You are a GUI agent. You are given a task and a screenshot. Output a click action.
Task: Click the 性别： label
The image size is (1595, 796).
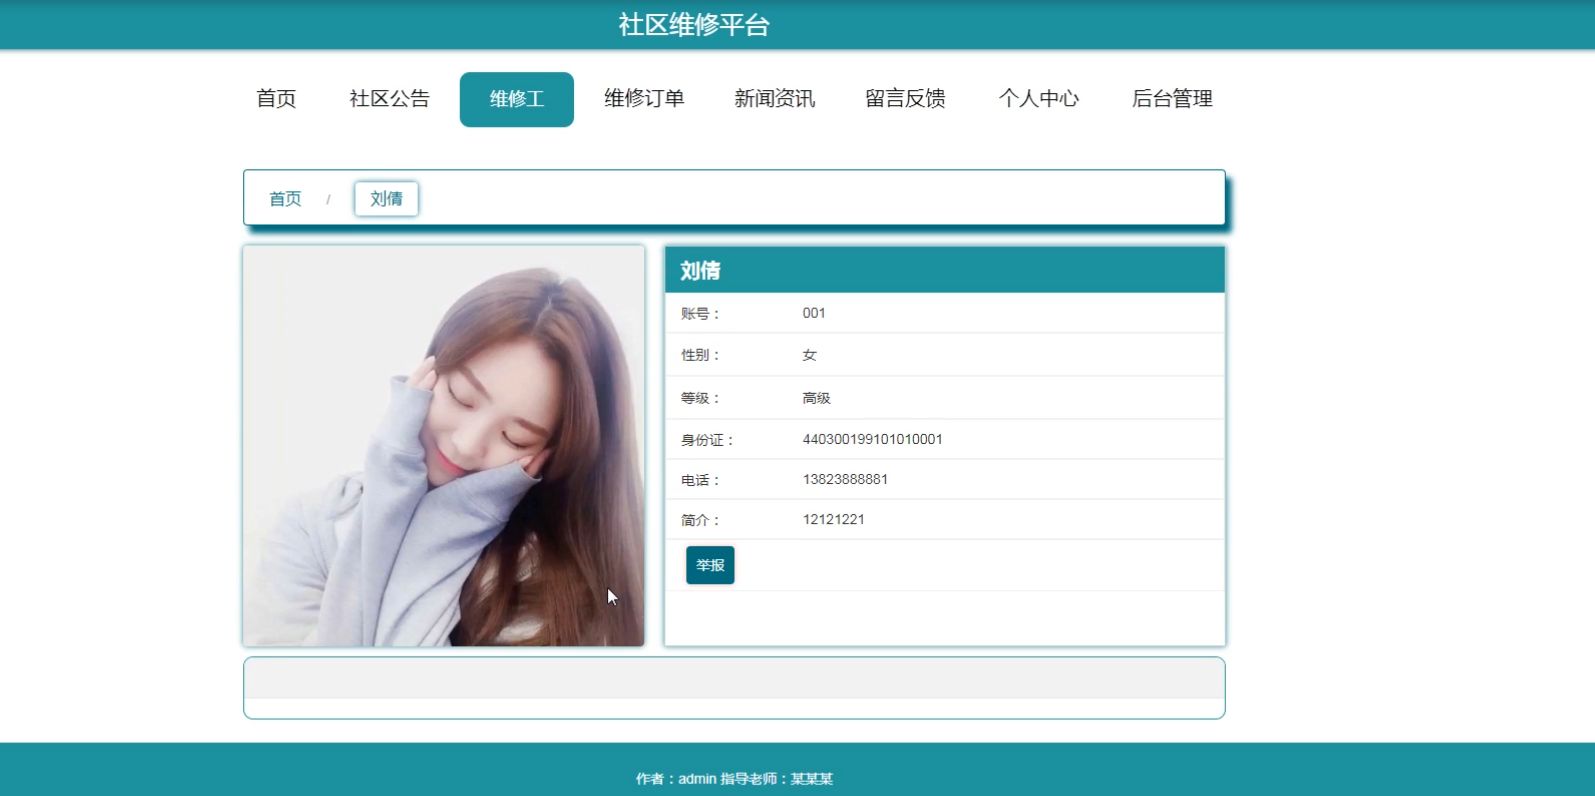(x=701, y=355)
